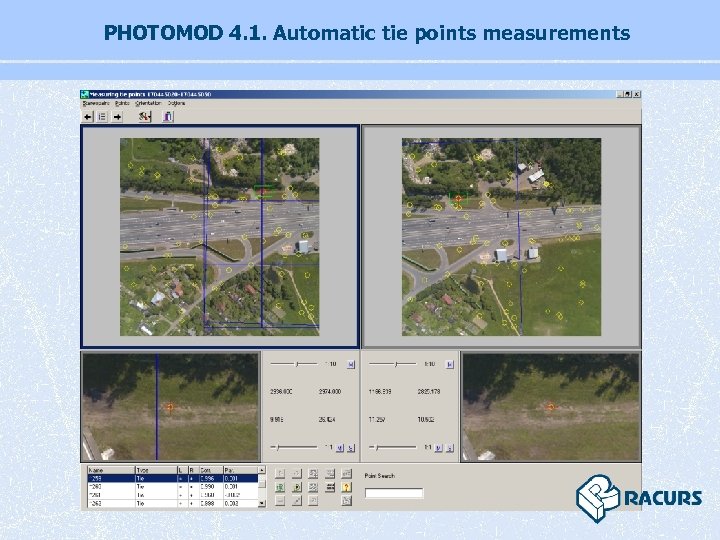
Task: Click the fifth icon in top button row
Action: click(347, 473)
